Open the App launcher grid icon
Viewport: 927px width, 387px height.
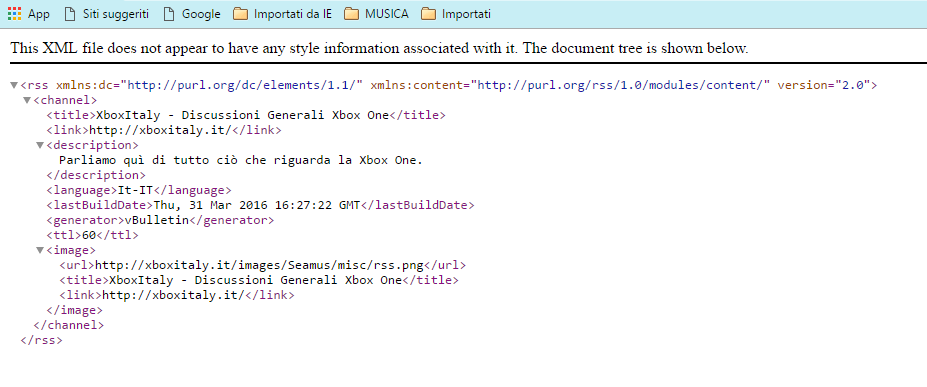coord(14,14)
